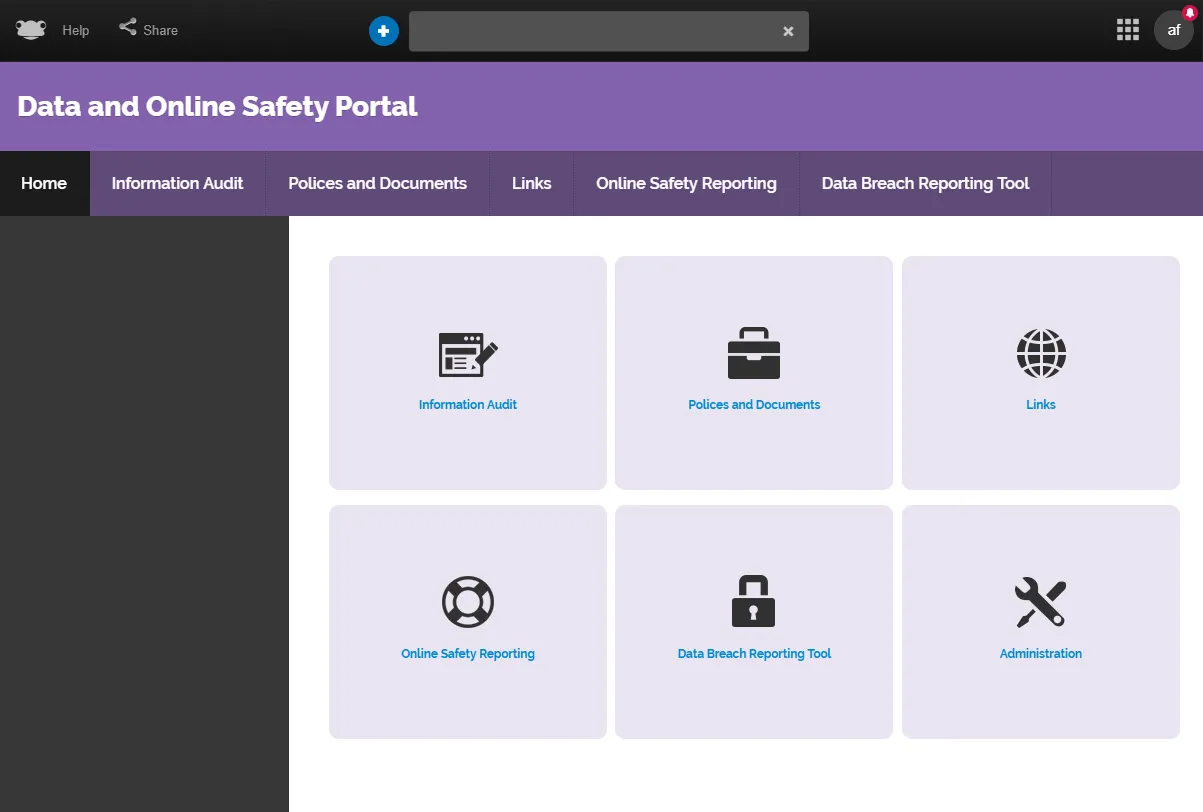View notifications via the pink bell badge
1203x812 pixels.
click(1189, 11)
